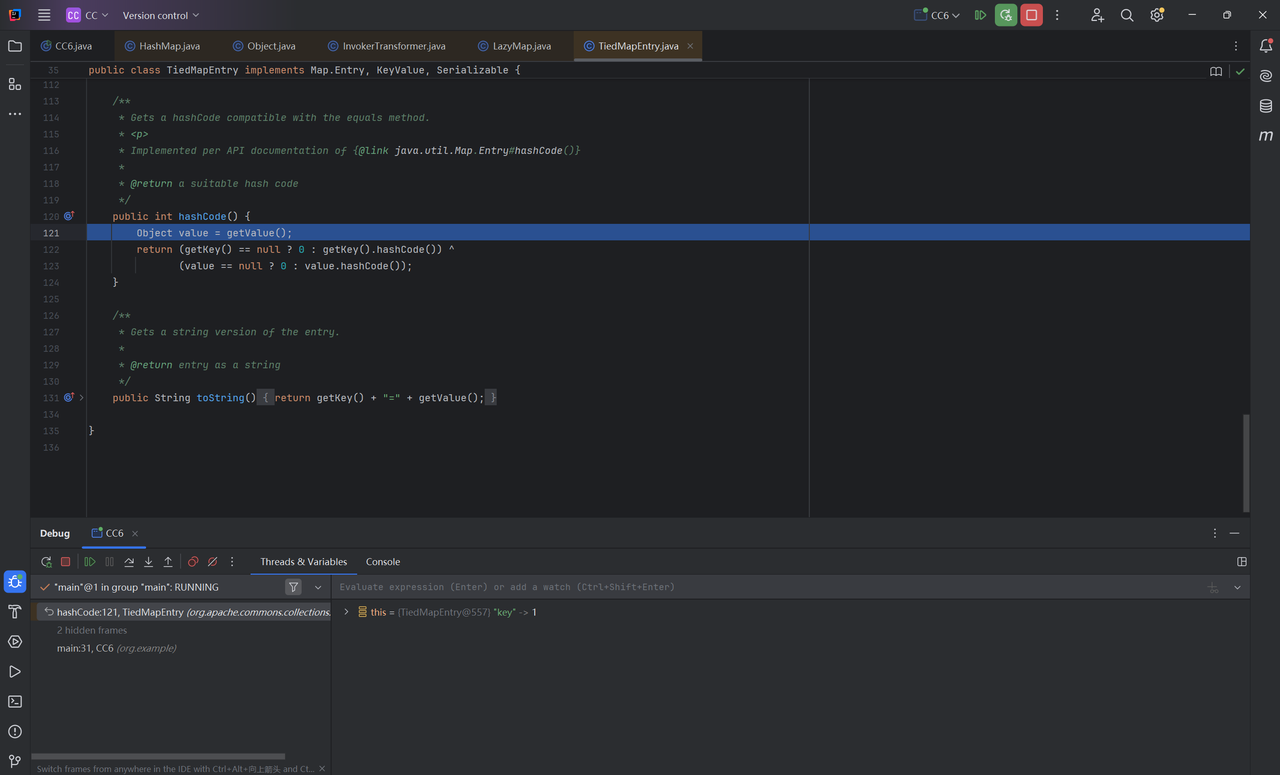The width and height of the screenshot is (1280, 775).
Task: Click the green inspections checkmark
Action: pos(1240,71)
